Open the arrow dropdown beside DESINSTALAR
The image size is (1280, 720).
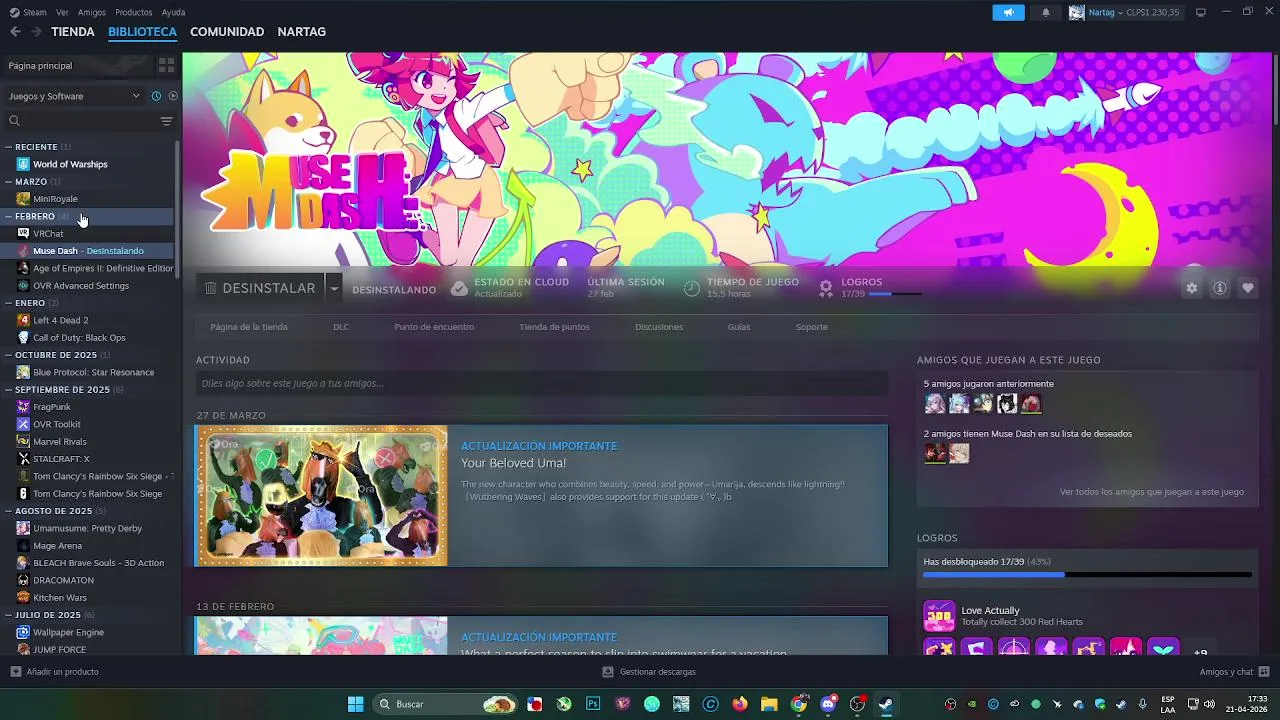334,288
